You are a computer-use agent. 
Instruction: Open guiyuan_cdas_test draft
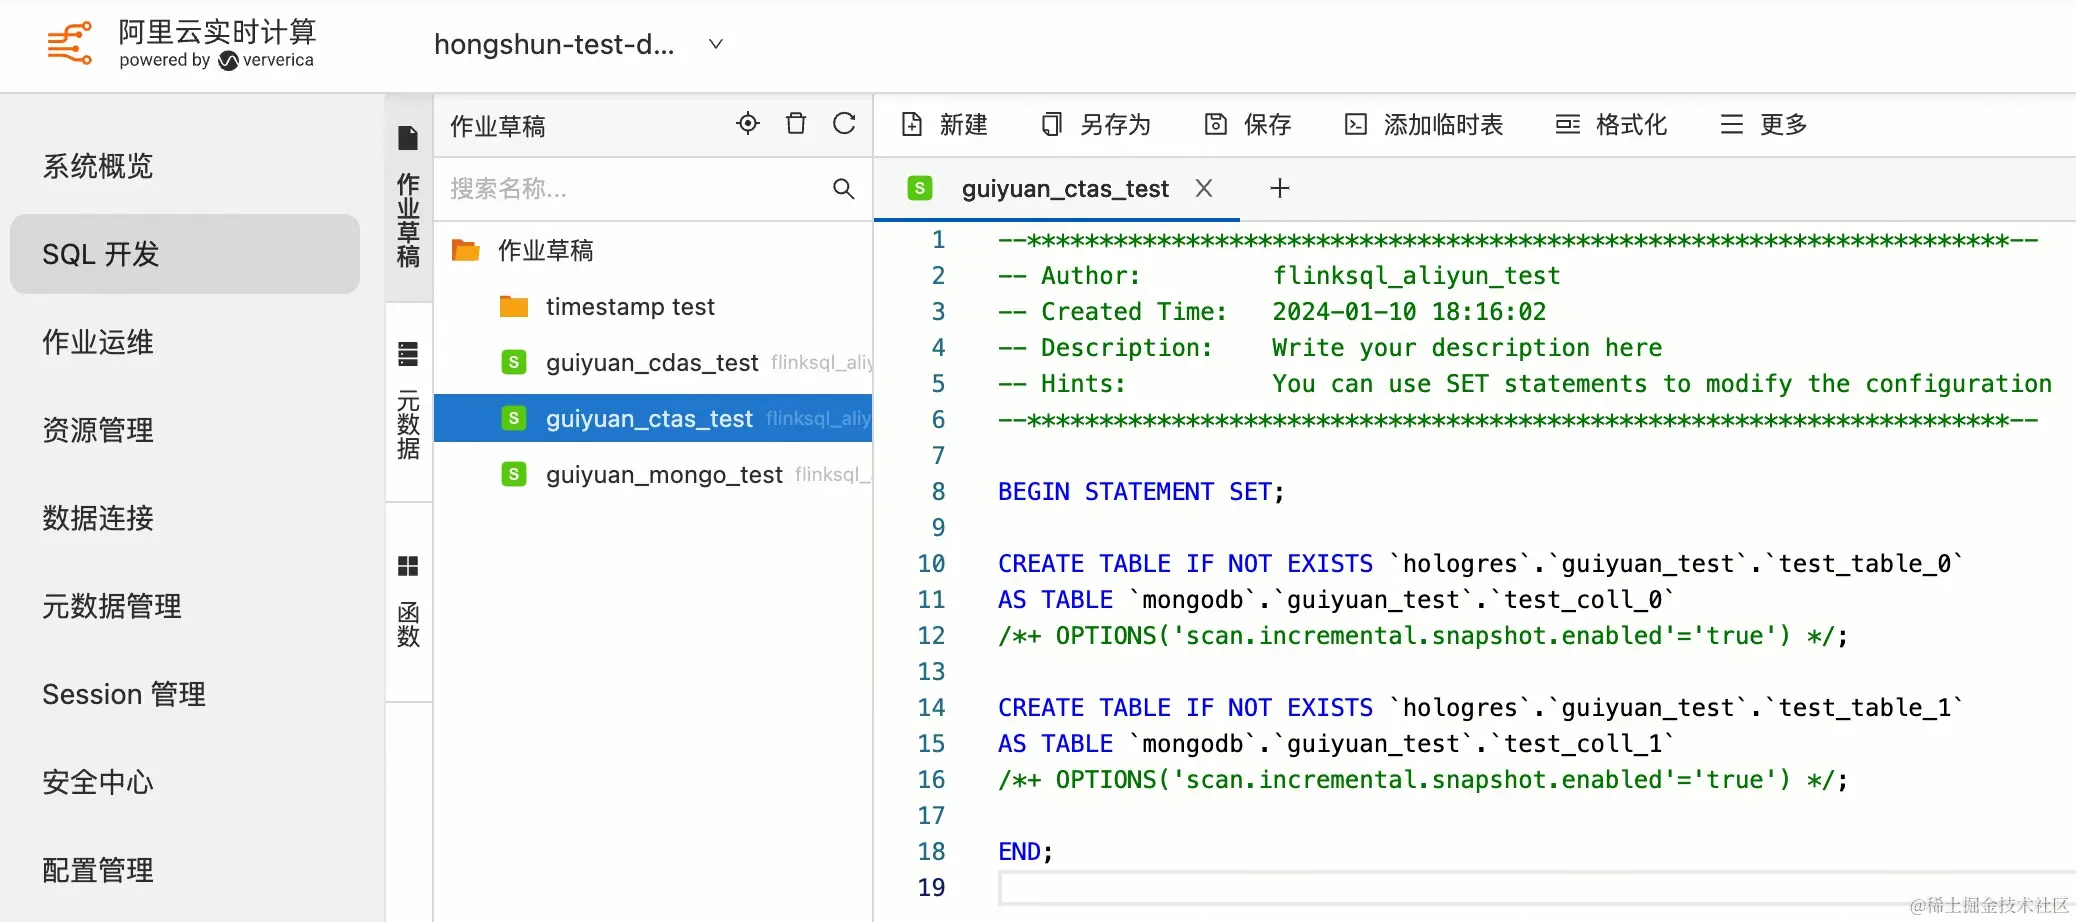tap(653, 362)
